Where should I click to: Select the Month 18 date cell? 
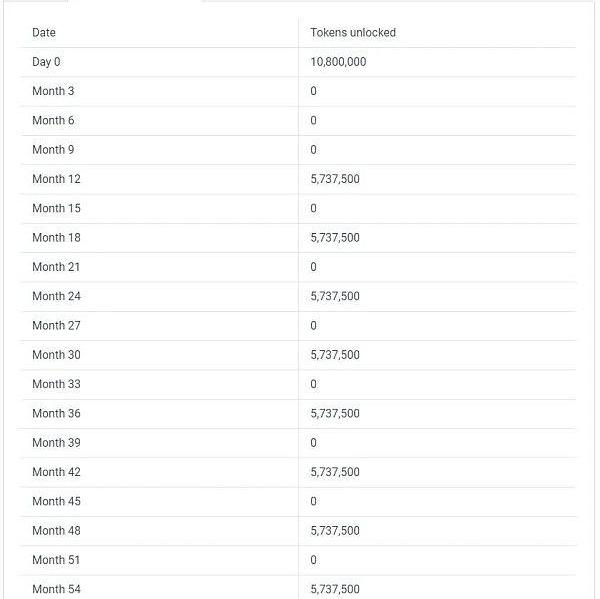[x=56, y=238]
